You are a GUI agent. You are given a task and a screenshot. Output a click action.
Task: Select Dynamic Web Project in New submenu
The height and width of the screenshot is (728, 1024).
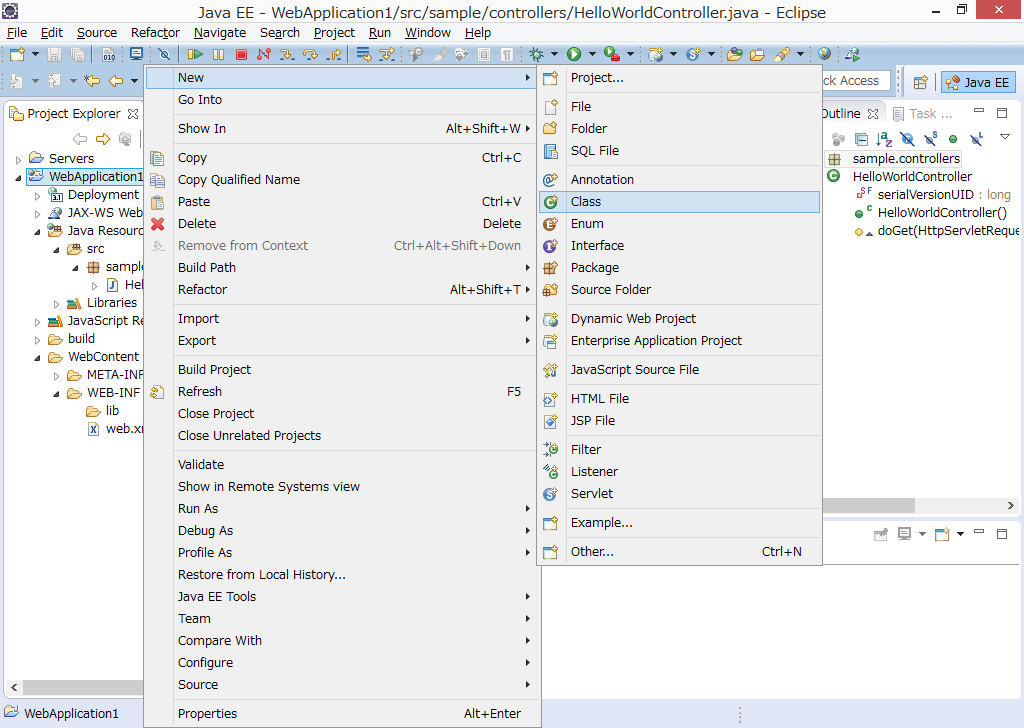point(679,319)
